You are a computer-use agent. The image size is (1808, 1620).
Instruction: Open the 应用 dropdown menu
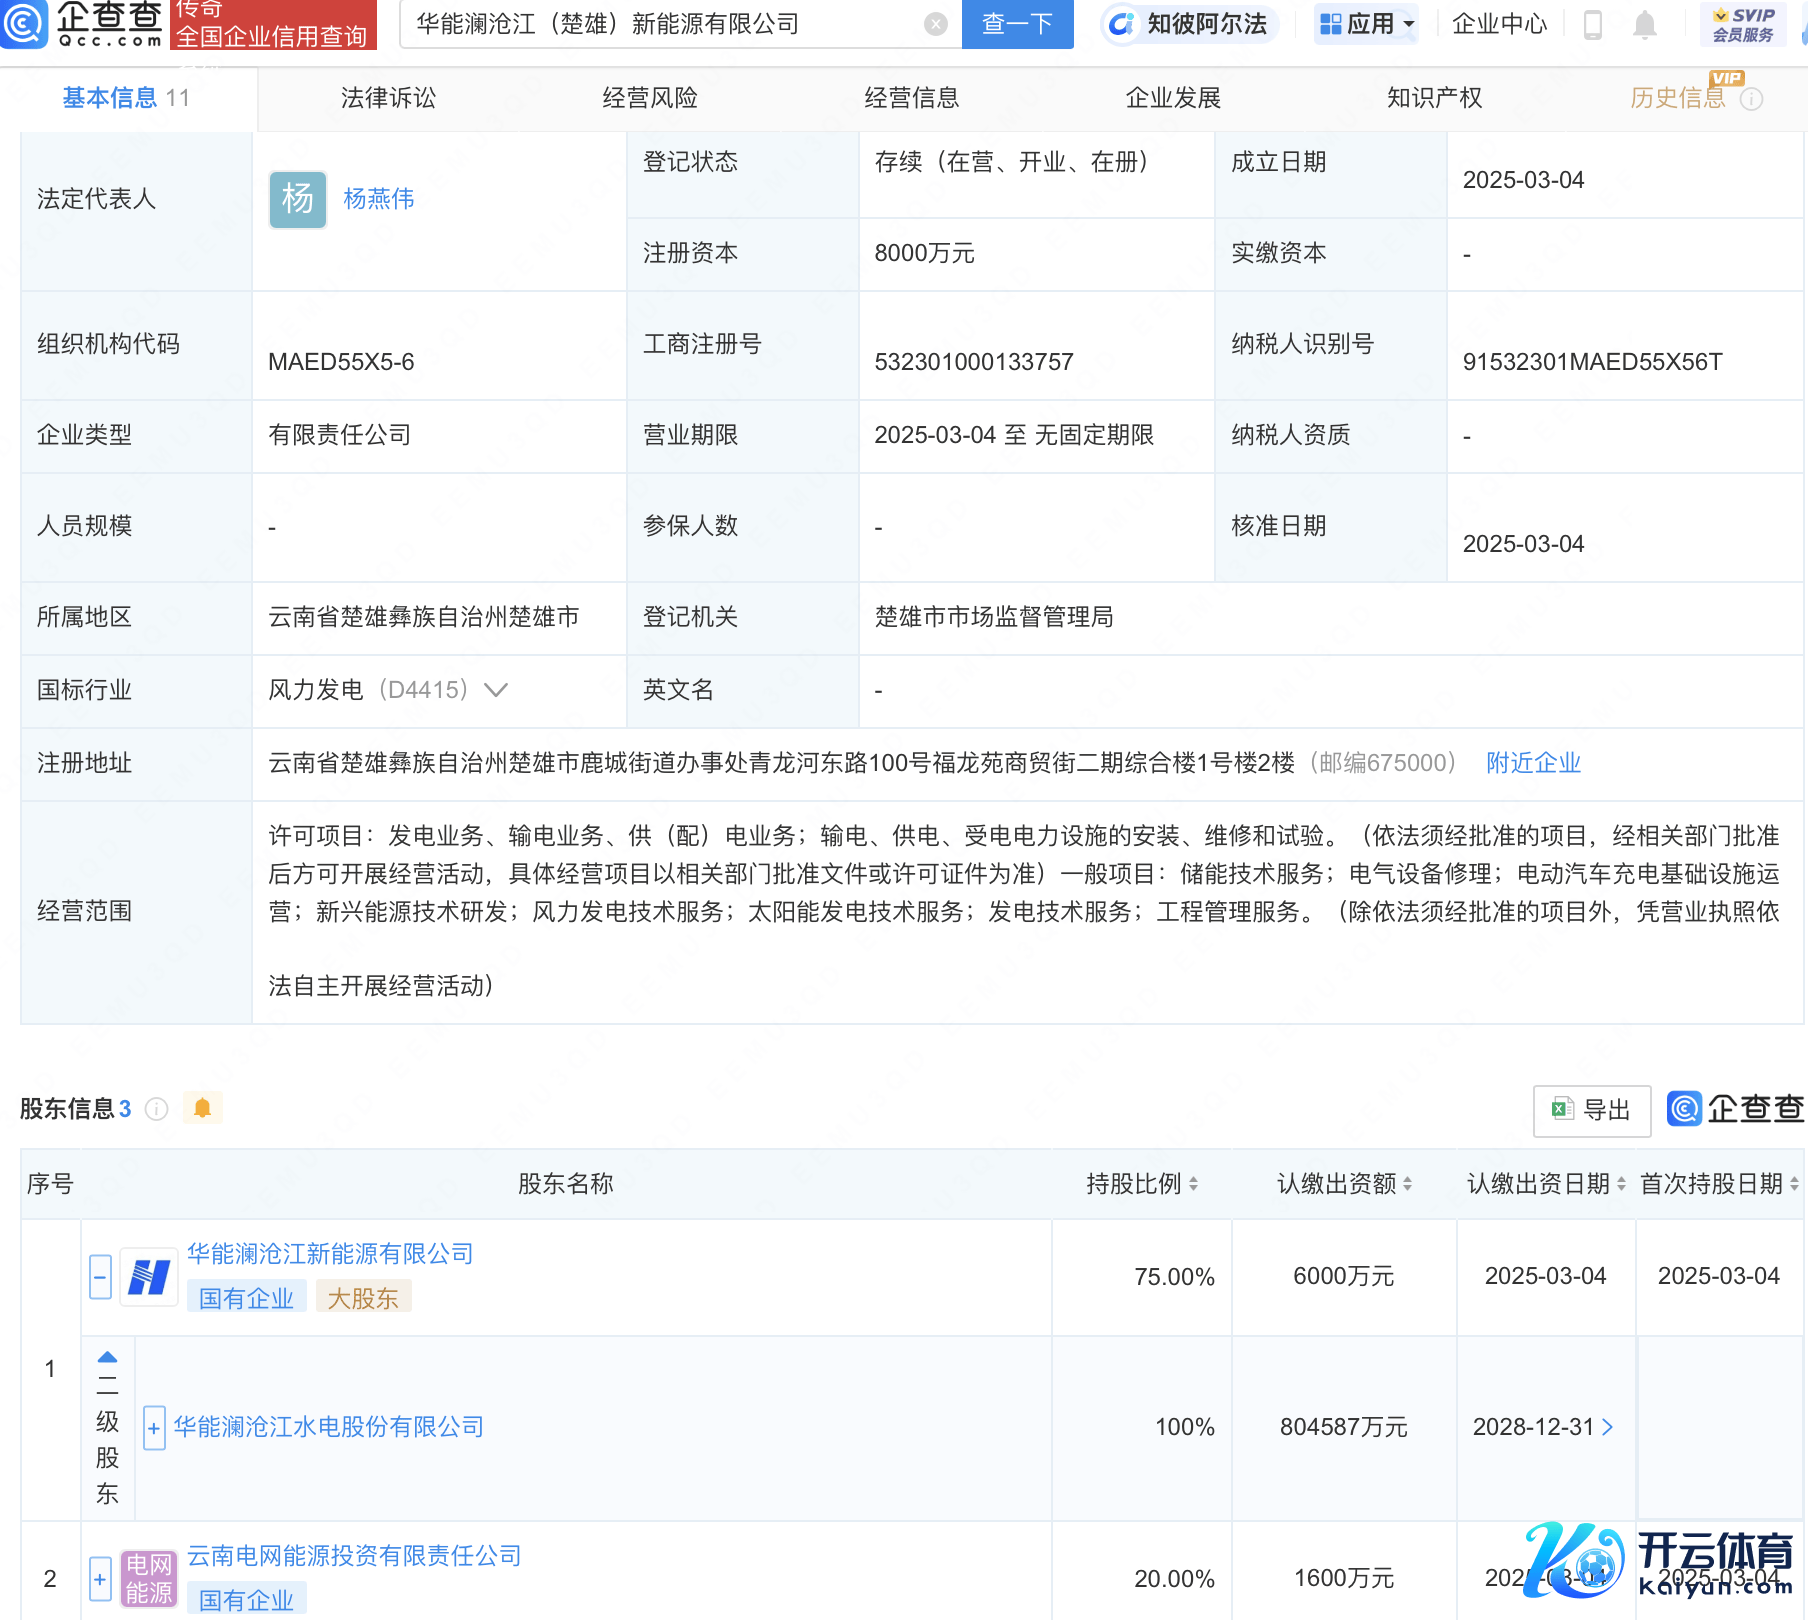[1367, 24]
